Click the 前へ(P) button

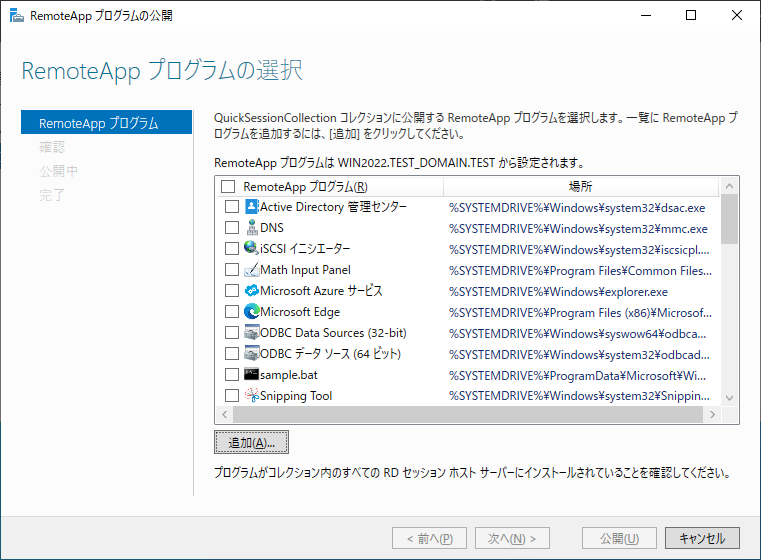click(430, 538)
